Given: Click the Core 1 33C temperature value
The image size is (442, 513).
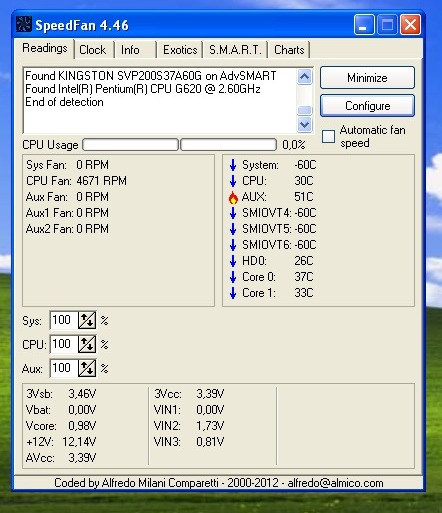Looking at the screenshot, I should point(303,293).
